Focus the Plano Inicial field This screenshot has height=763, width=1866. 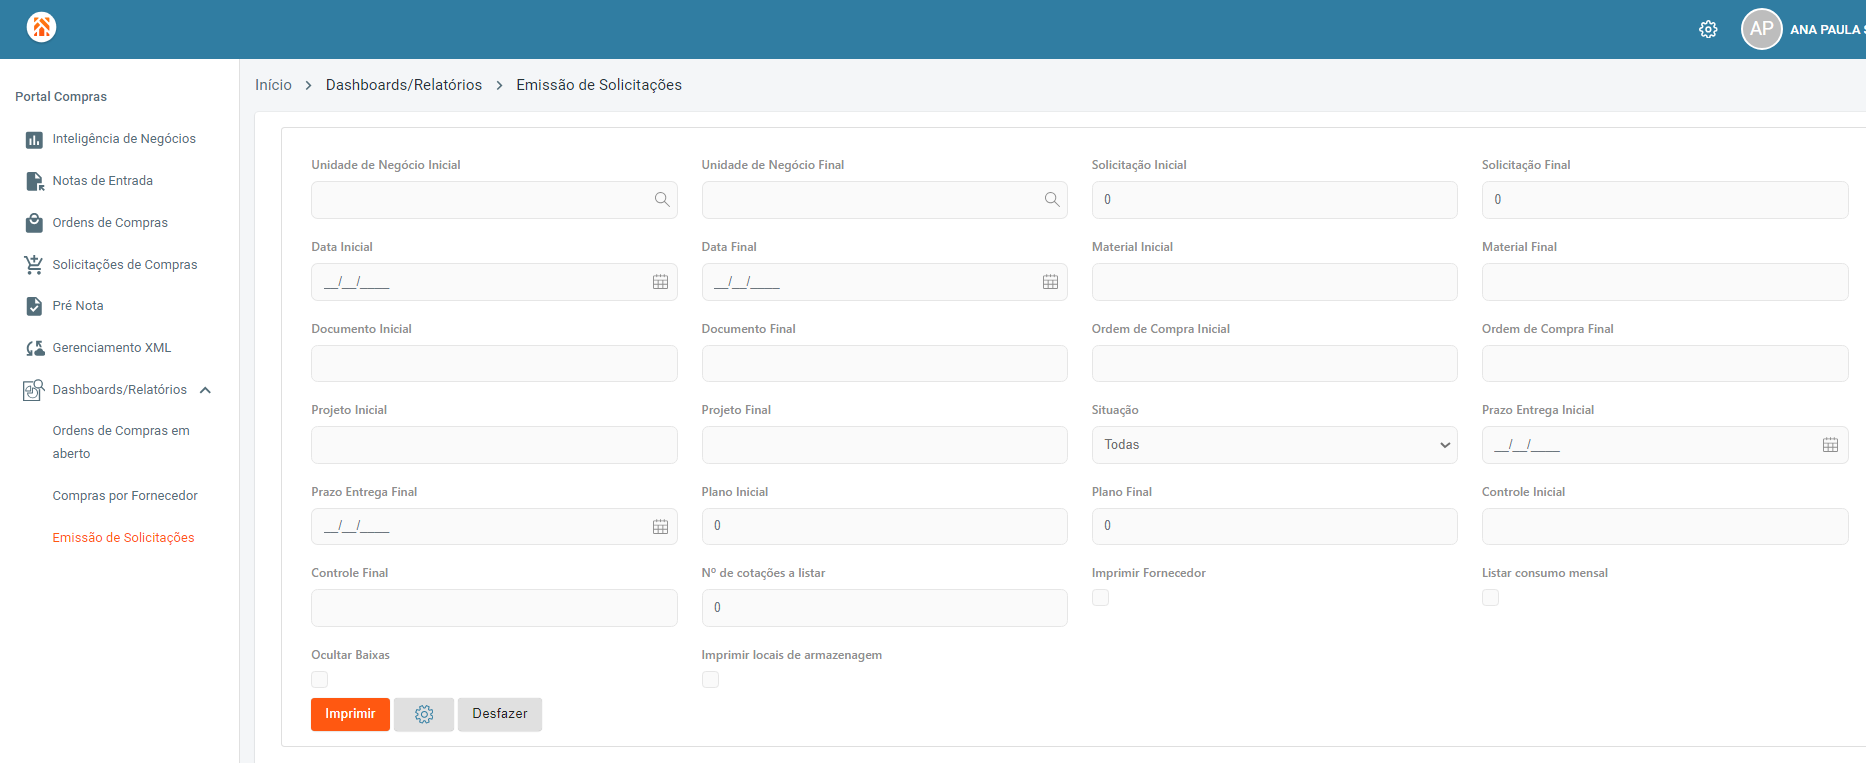(x=884, y=527)
